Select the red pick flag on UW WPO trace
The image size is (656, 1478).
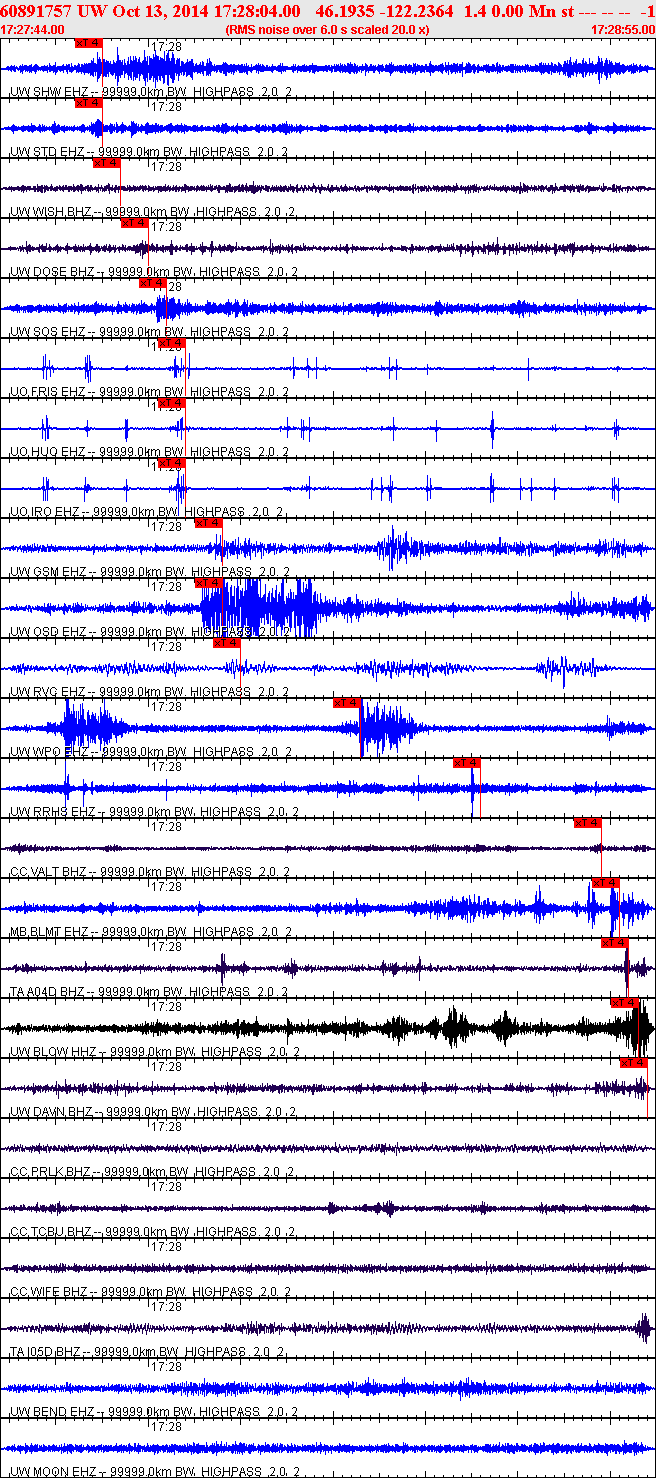[x=347, y=703]
